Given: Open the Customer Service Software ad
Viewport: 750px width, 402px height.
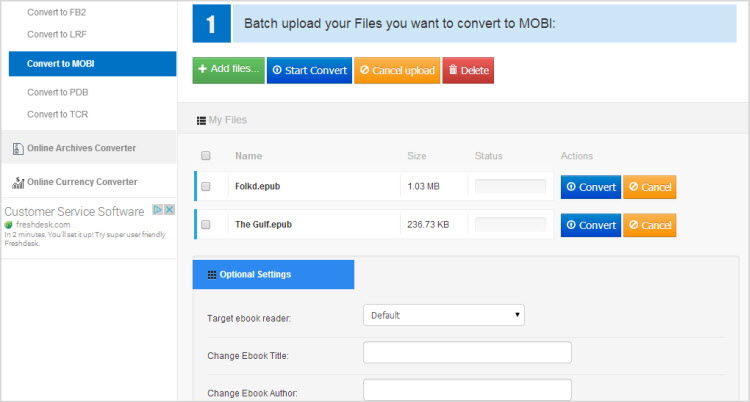Looking at the screenshot, I should (x=74, y=212).
